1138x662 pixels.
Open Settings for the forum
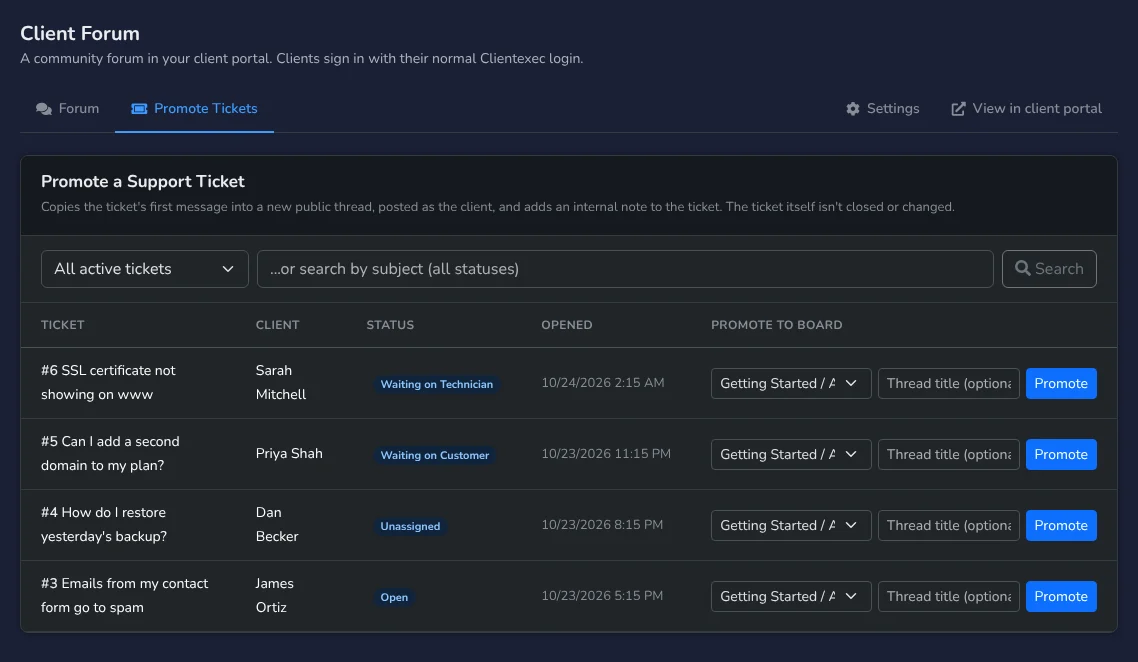[883, 109]
